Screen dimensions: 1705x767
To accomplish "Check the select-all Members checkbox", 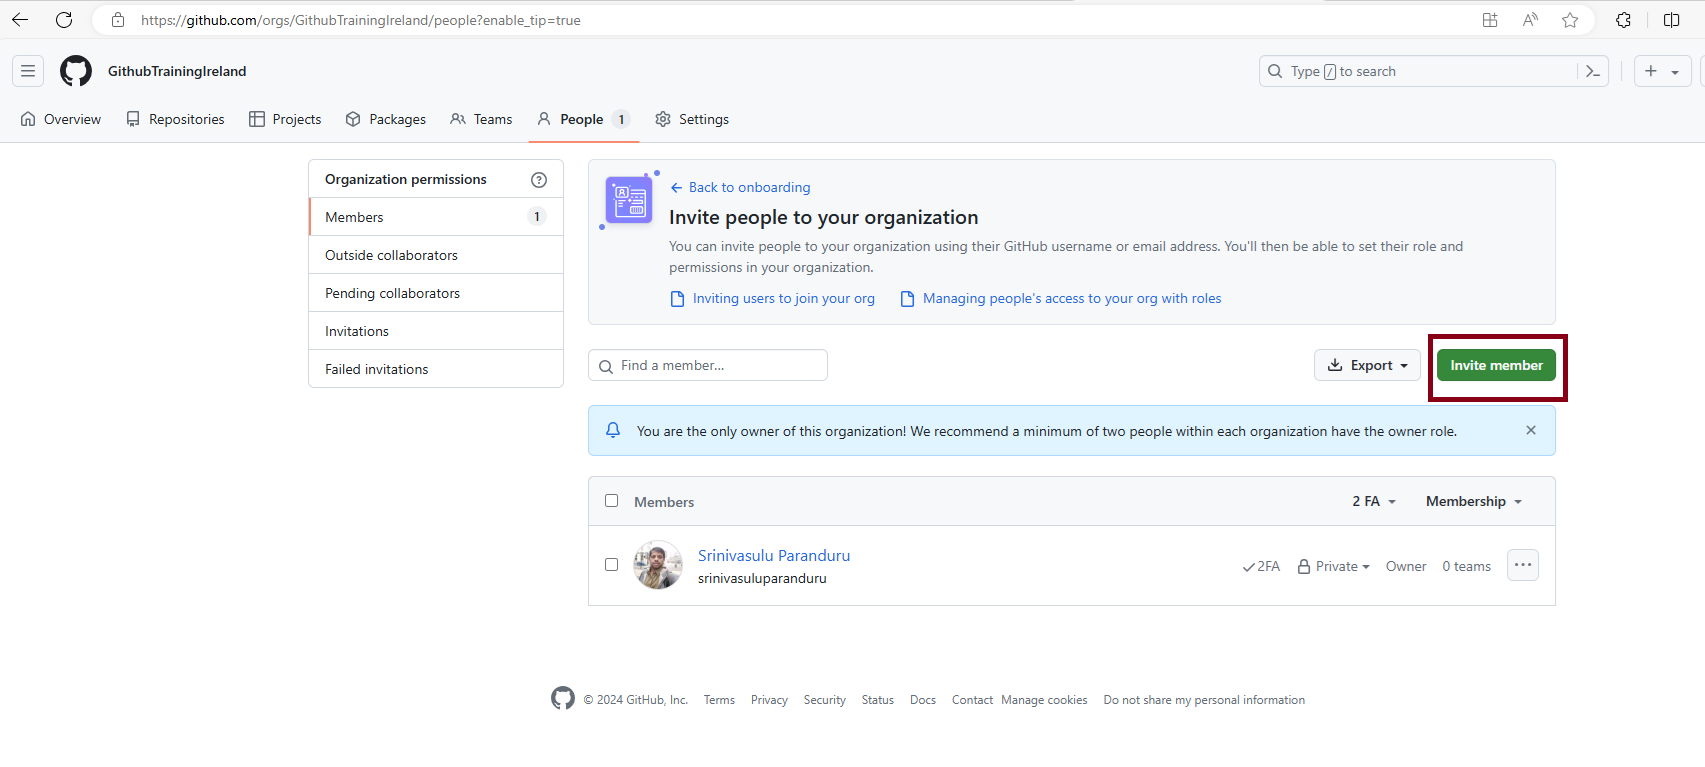I will click(612, 501).
